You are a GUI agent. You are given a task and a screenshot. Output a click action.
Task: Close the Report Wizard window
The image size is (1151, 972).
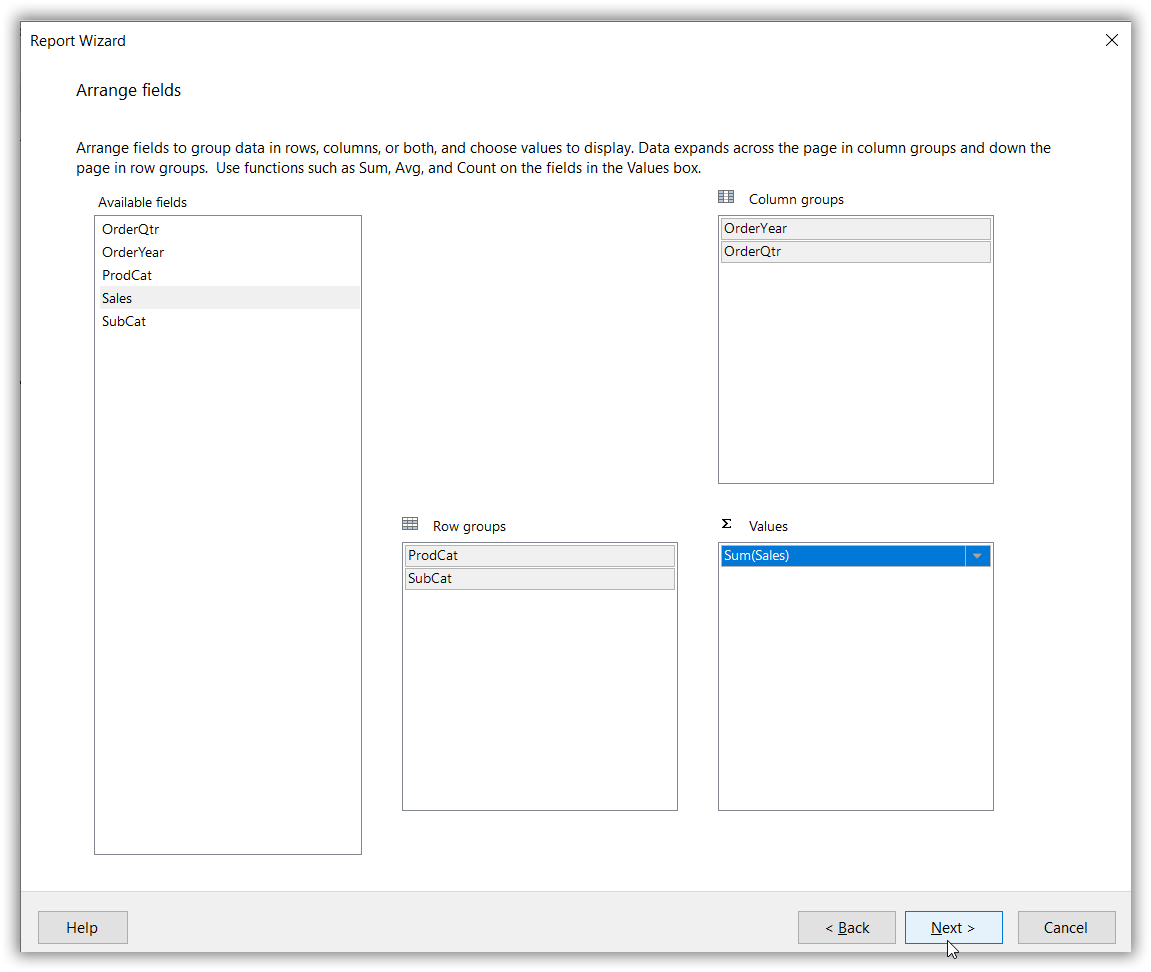point(1111,40)
